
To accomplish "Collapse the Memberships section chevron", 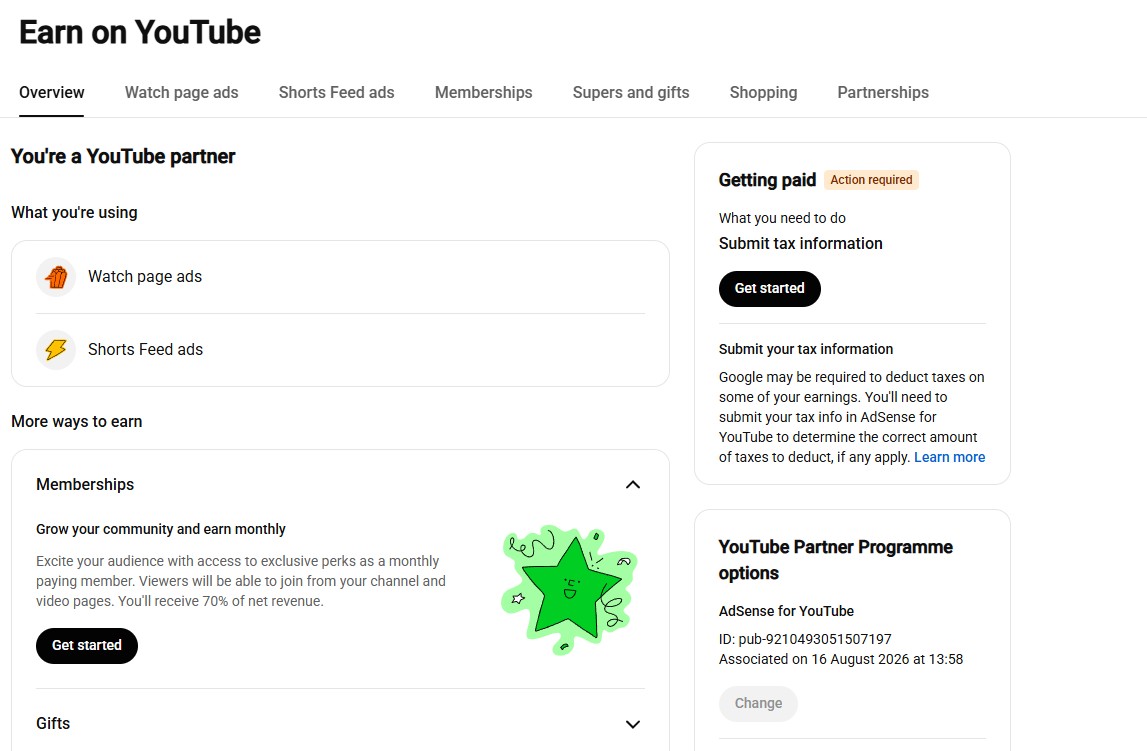I will pyautogui.click(x=633, y=485).
